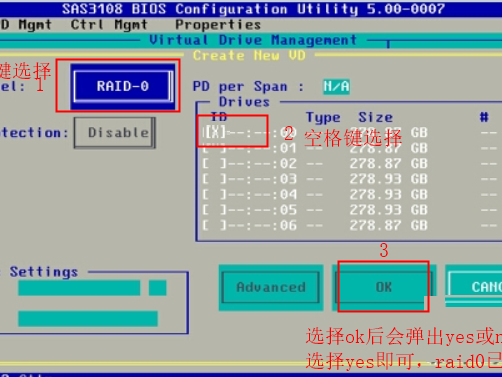Select the lower Settings field
This screenshot has width=502, height=377.
pos(88,319)
